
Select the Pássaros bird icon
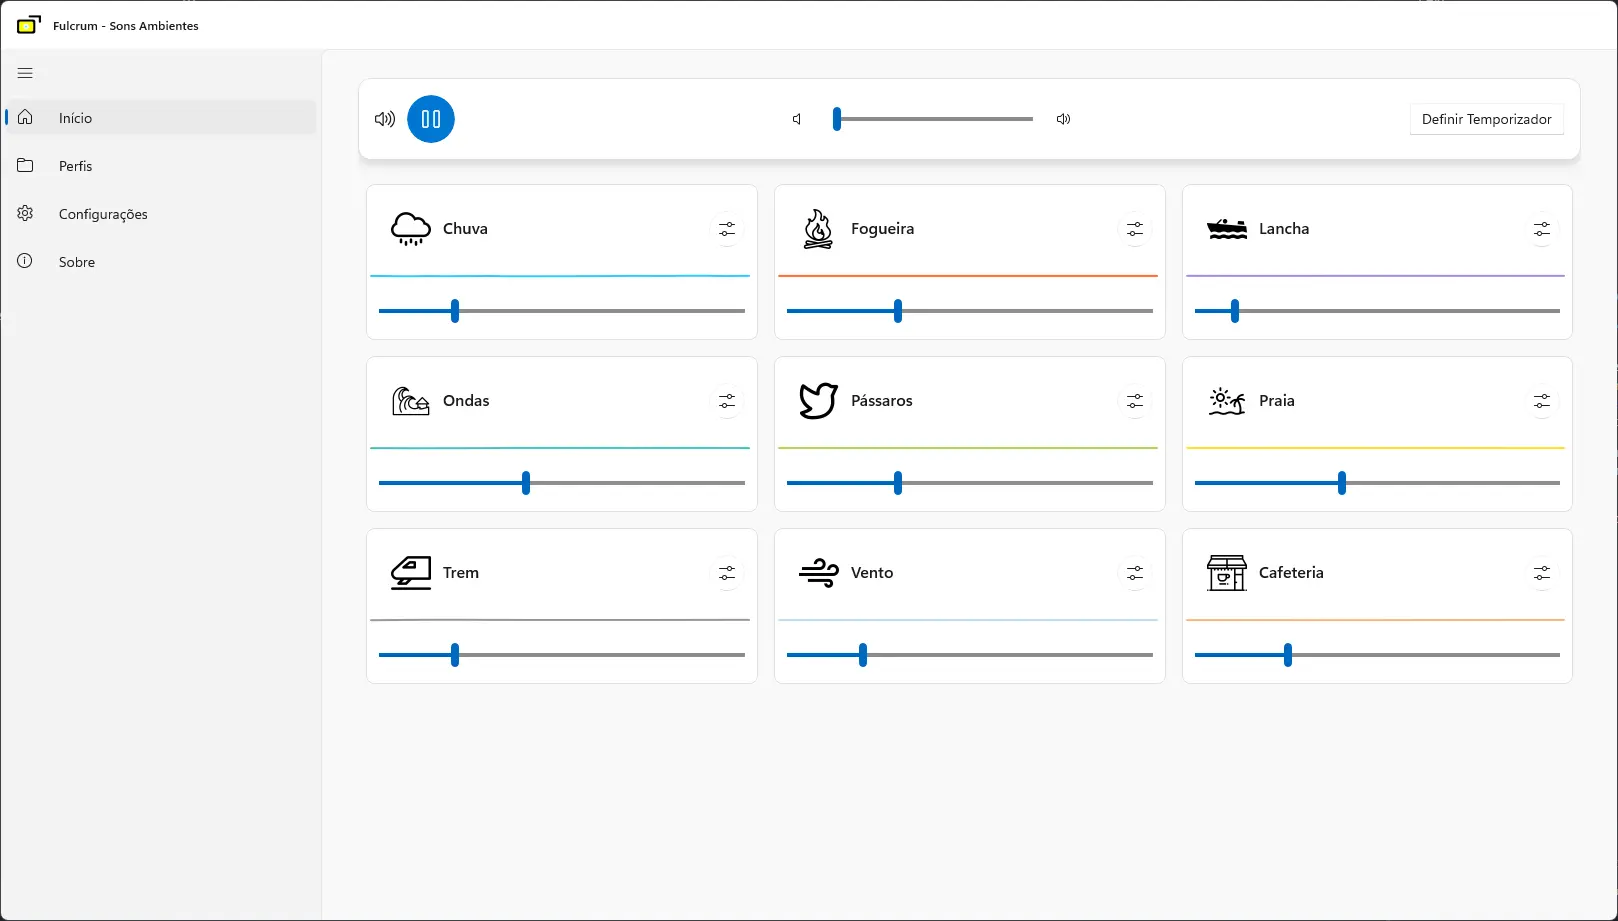pyautogui.click(x=818, y=400)
